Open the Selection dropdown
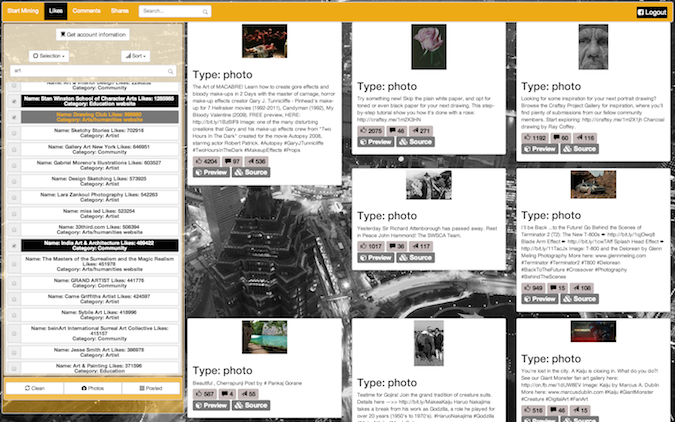675x422 pixels. 49,56
